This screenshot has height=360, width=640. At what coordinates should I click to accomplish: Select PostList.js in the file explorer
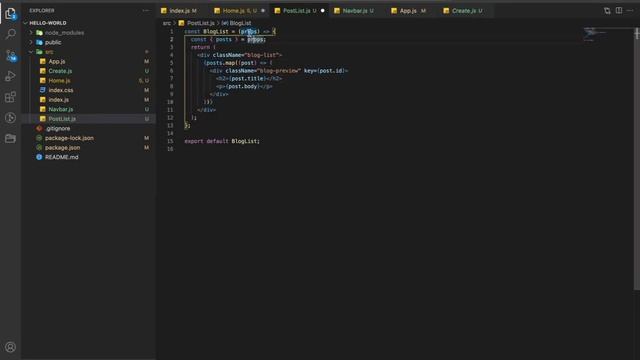click(x=62, y=119)
